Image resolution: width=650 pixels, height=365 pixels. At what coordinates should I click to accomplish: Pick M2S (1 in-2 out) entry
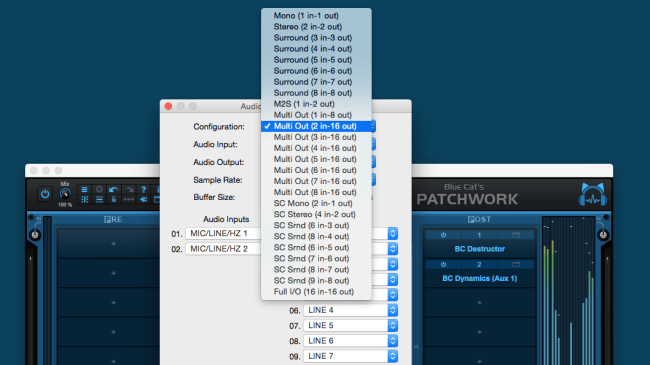pos(316,104)
